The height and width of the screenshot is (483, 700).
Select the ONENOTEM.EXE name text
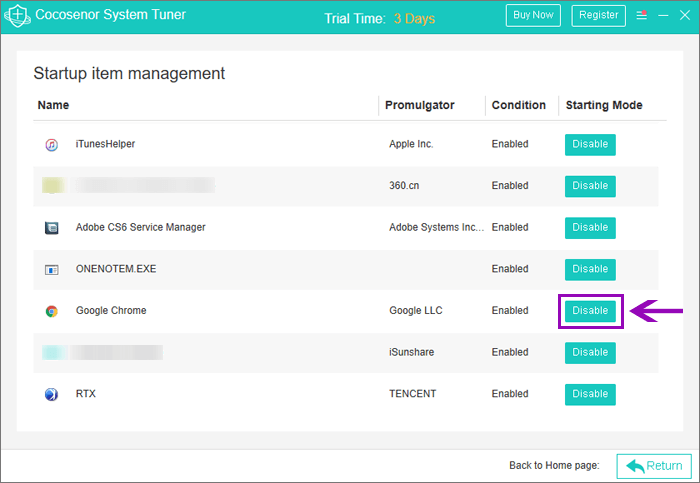click(x=116, y=269)
